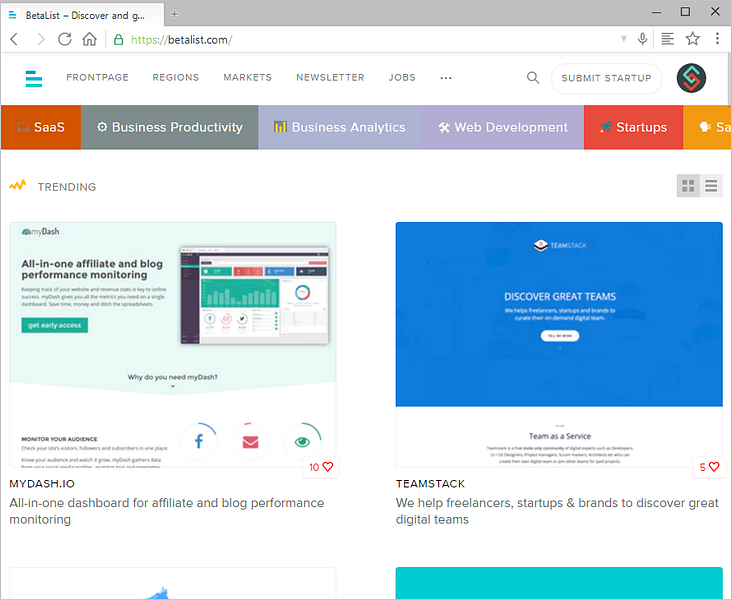This screenshot has height=600, width=732.
Task: Open the JOBS nav item
Action: click(x=402, y=78)
